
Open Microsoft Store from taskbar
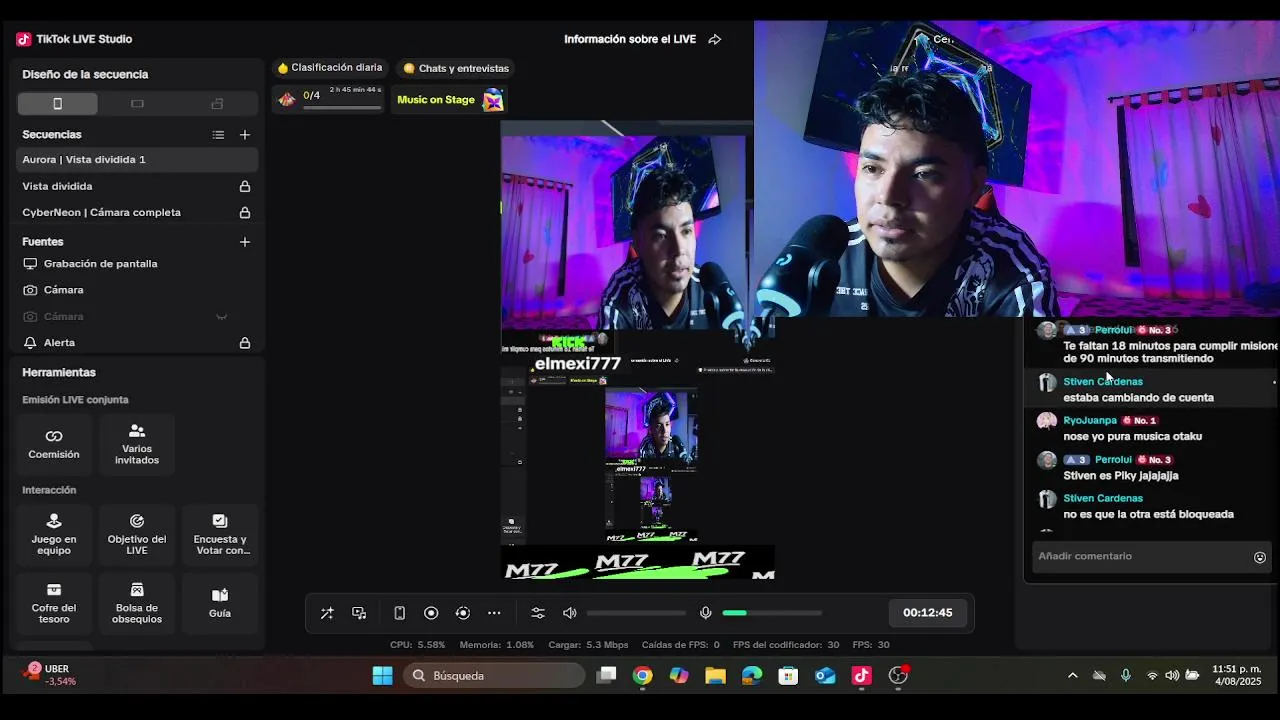[x=788, y=676]
